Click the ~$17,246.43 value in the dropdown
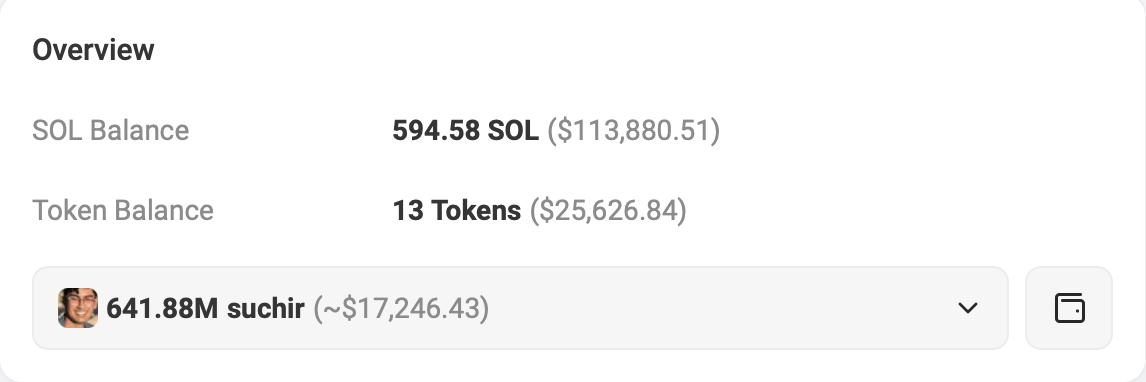The image size is (1146, 382). tap(401, 308)
